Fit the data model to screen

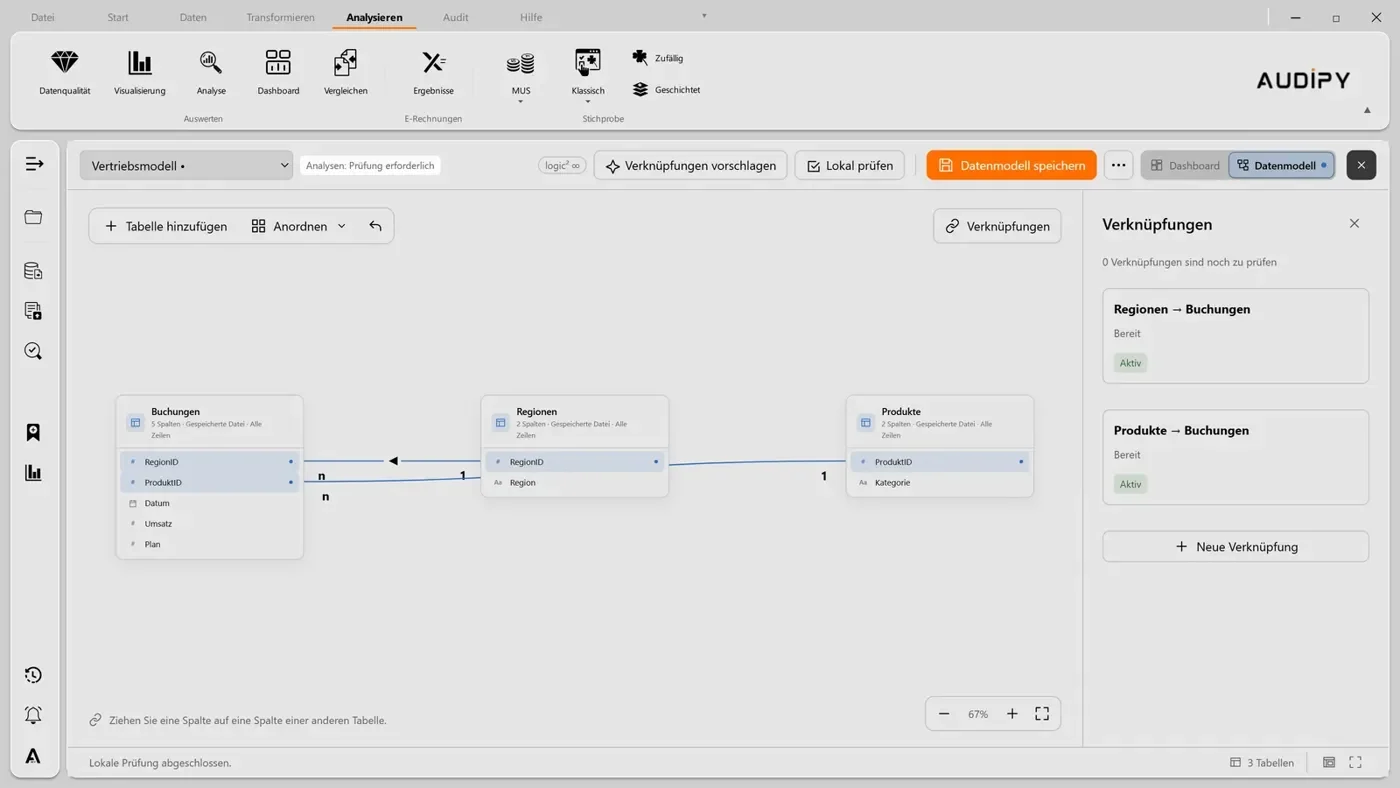1042,714
